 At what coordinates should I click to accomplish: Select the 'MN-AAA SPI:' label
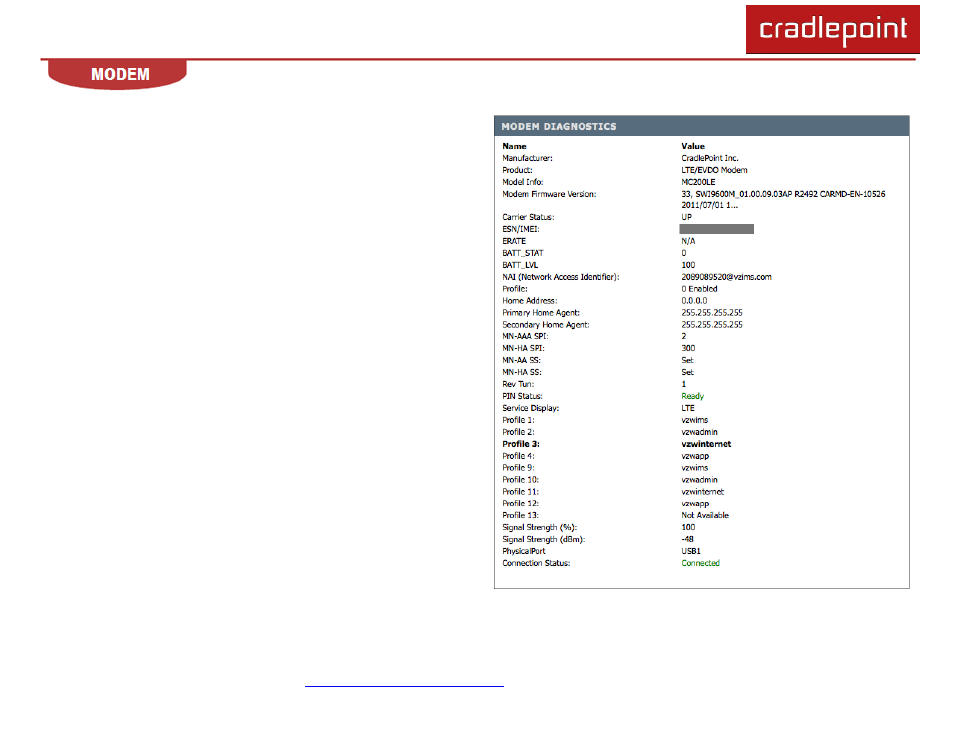(x=524, y=337)
